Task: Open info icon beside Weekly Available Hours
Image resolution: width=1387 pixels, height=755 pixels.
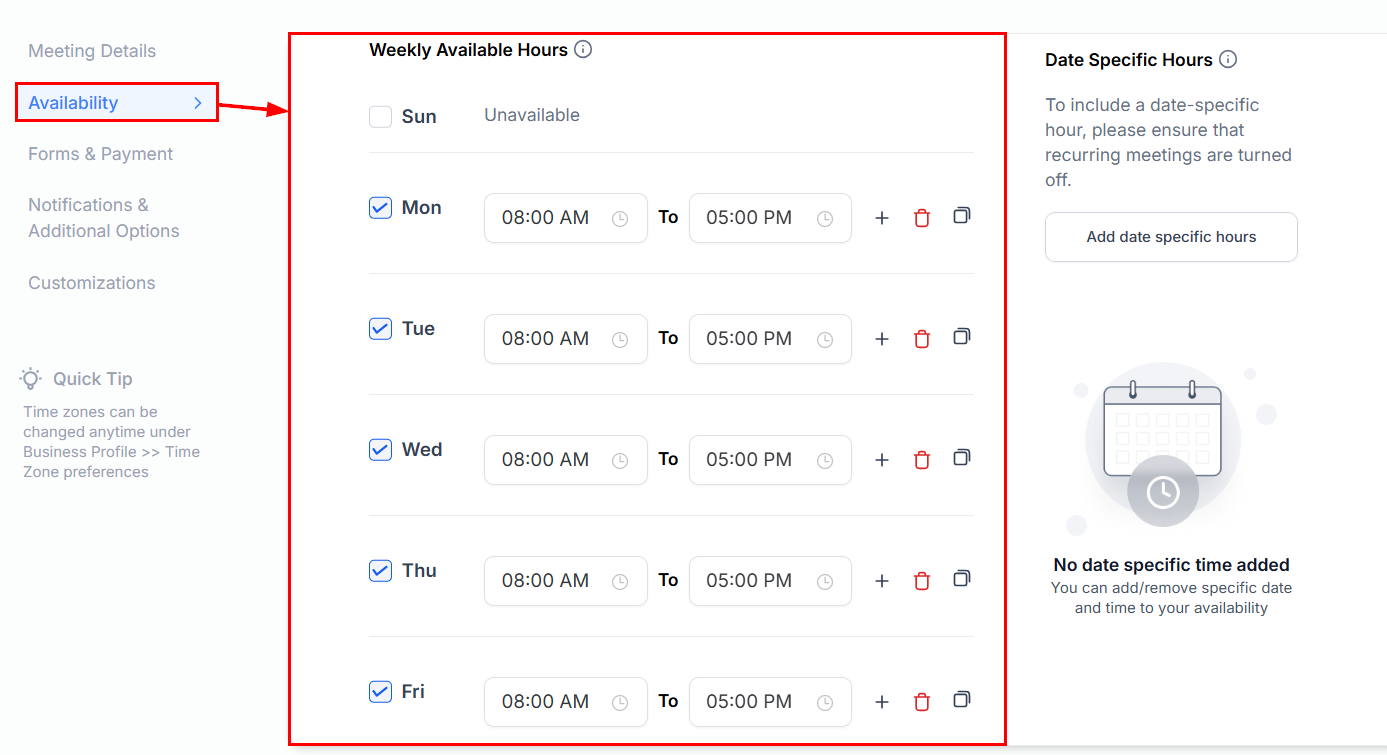Action: 583,49
